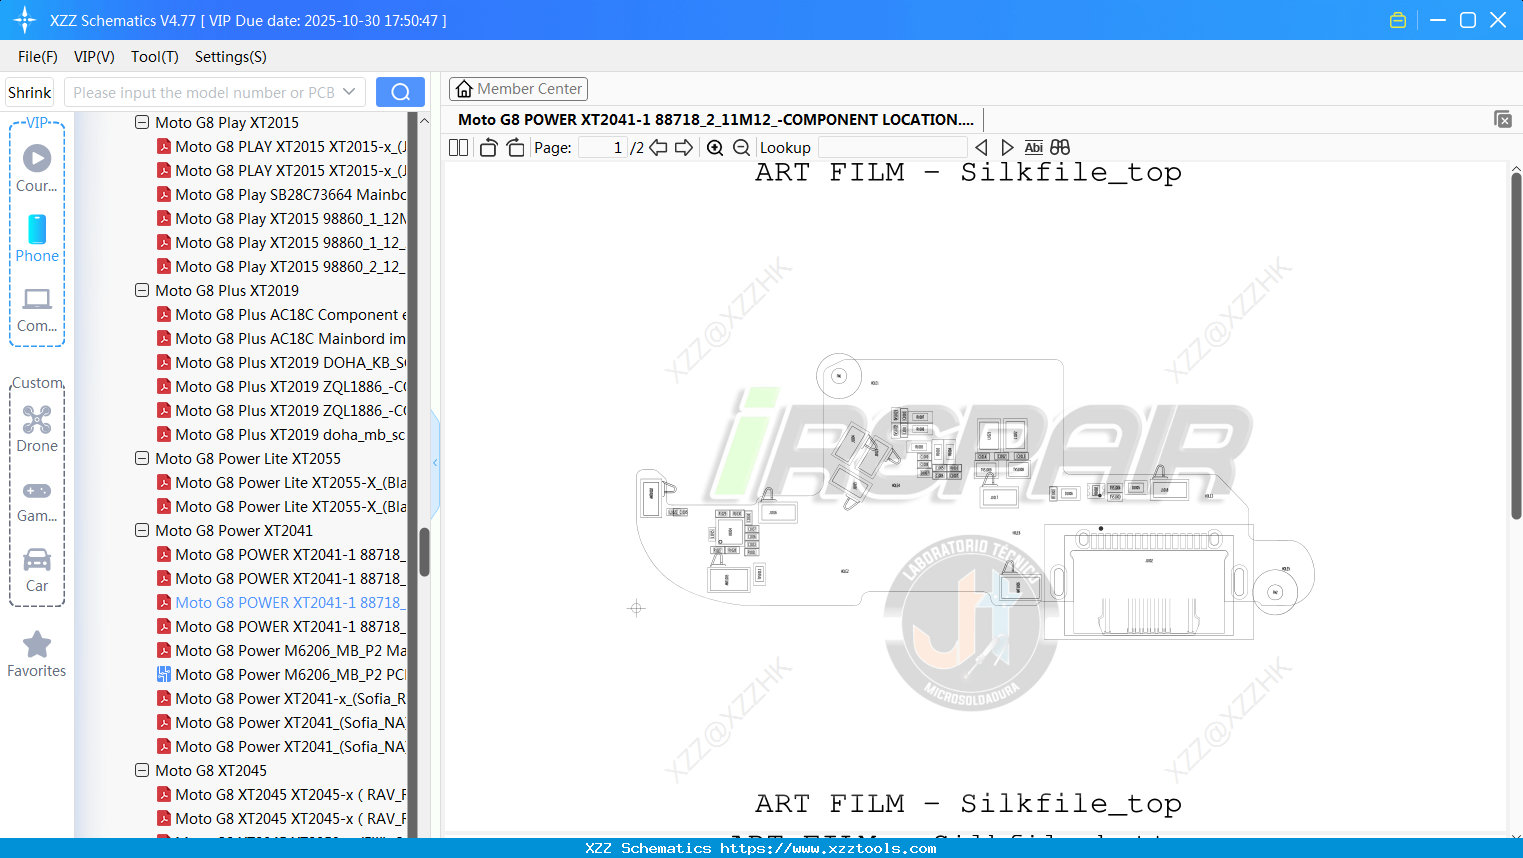The image size is (1523, 858).
Task: Open the Car category
Action: pos(37,571)
